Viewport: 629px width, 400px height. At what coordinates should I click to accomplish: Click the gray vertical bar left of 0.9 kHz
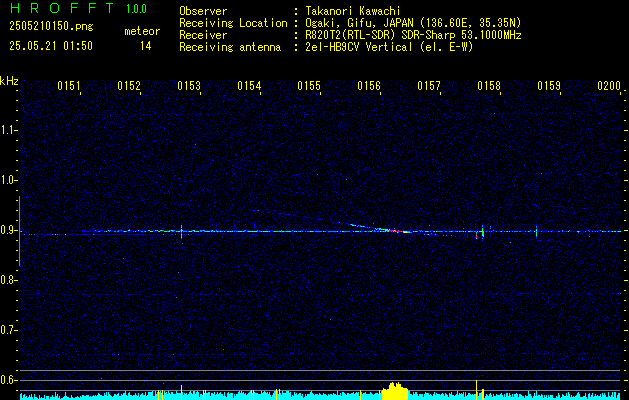(20, 231)
